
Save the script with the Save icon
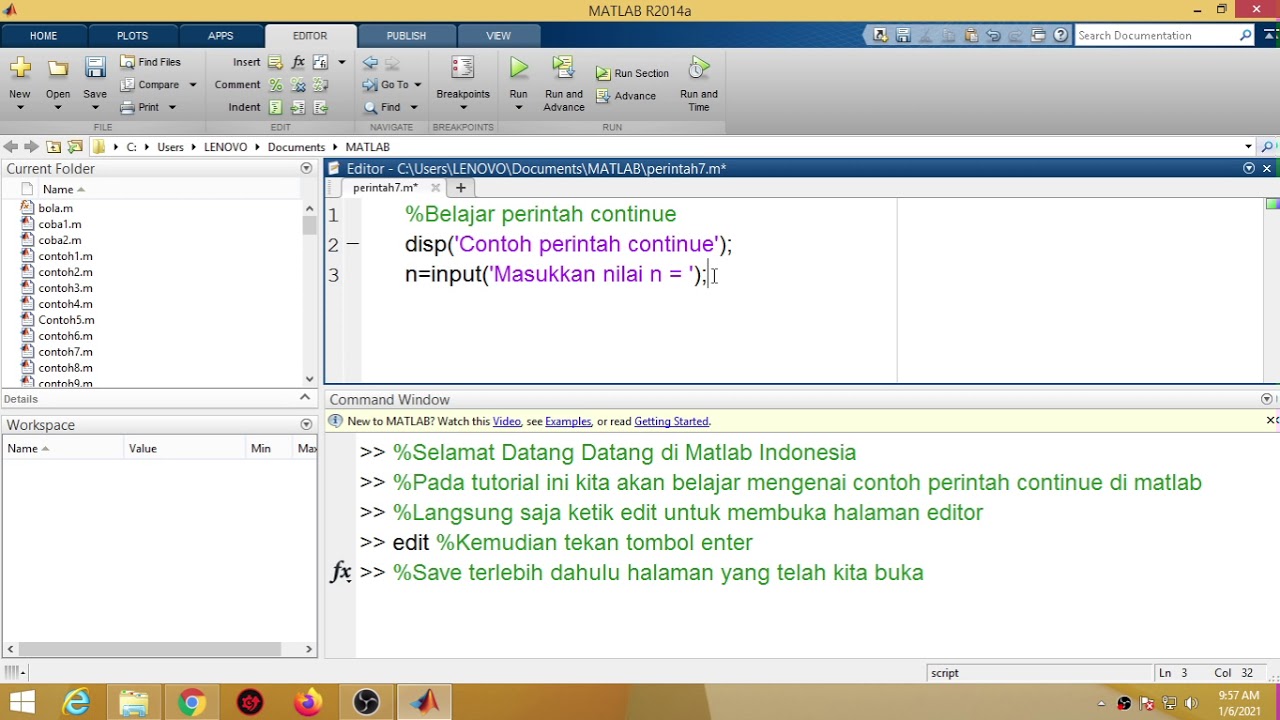click(x=95, y=68)
